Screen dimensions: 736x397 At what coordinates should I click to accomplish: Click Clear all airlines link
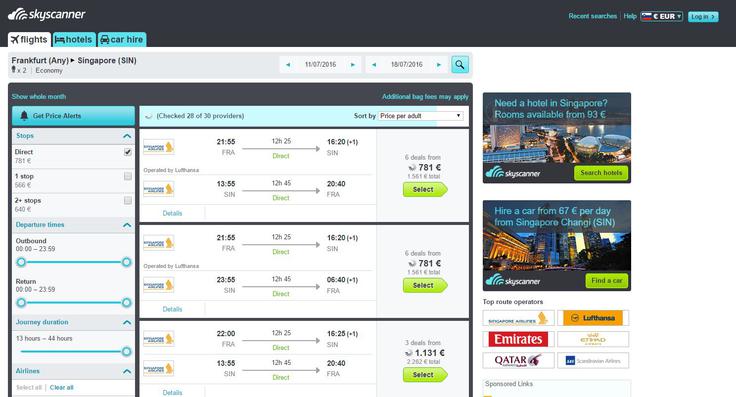coord(61,388)
